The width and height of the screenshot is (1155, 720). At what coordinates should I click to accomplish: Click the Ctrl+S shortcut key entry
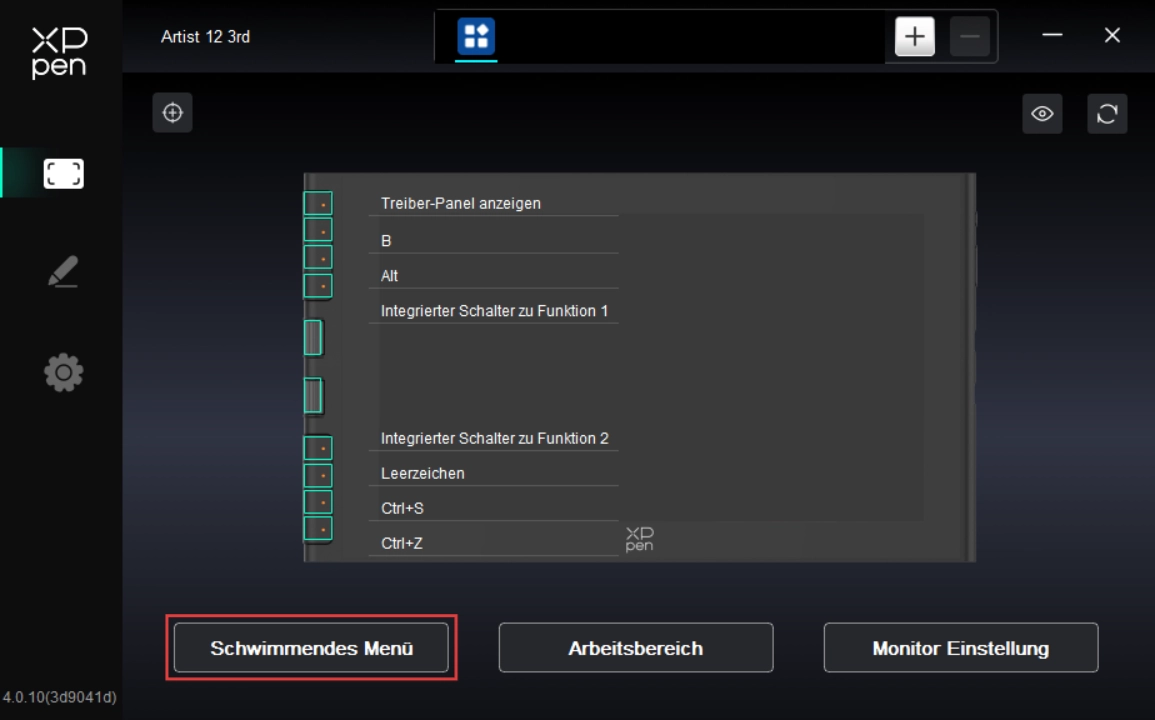(402, 508)
